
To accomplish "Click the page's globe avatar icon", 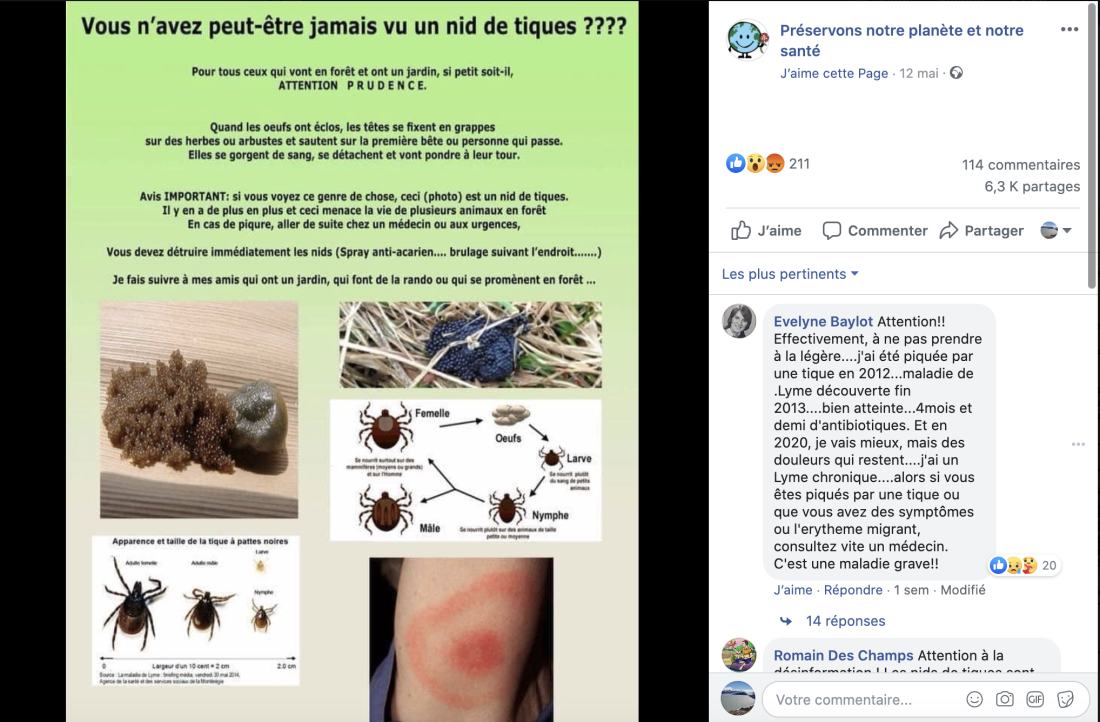I will 746,39.
